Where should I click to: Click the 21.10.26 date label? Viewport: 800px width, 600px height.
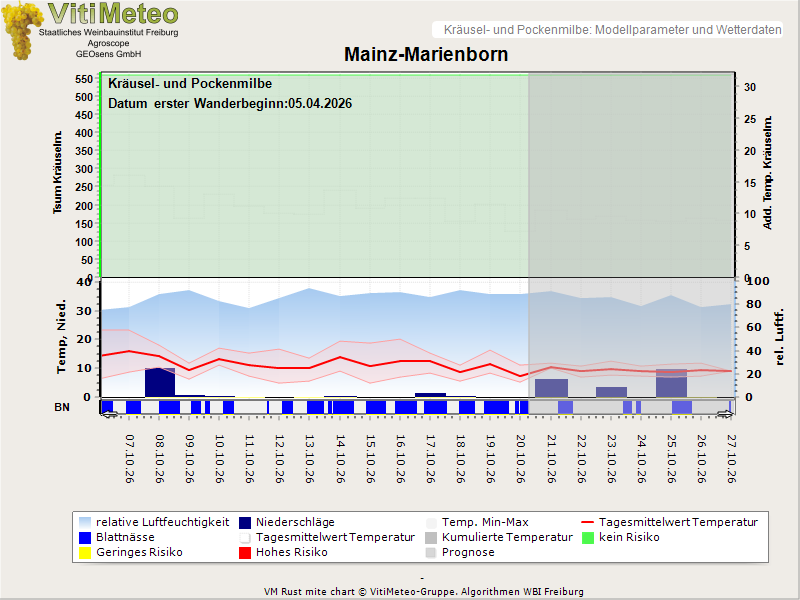551,459
